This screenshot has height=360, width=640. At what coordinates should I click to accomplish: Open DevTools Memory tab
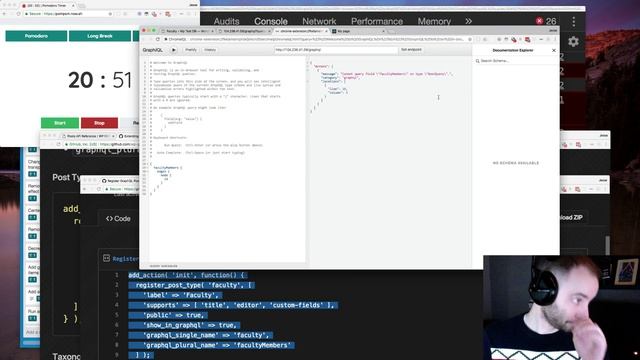click(x=434, y=21)
